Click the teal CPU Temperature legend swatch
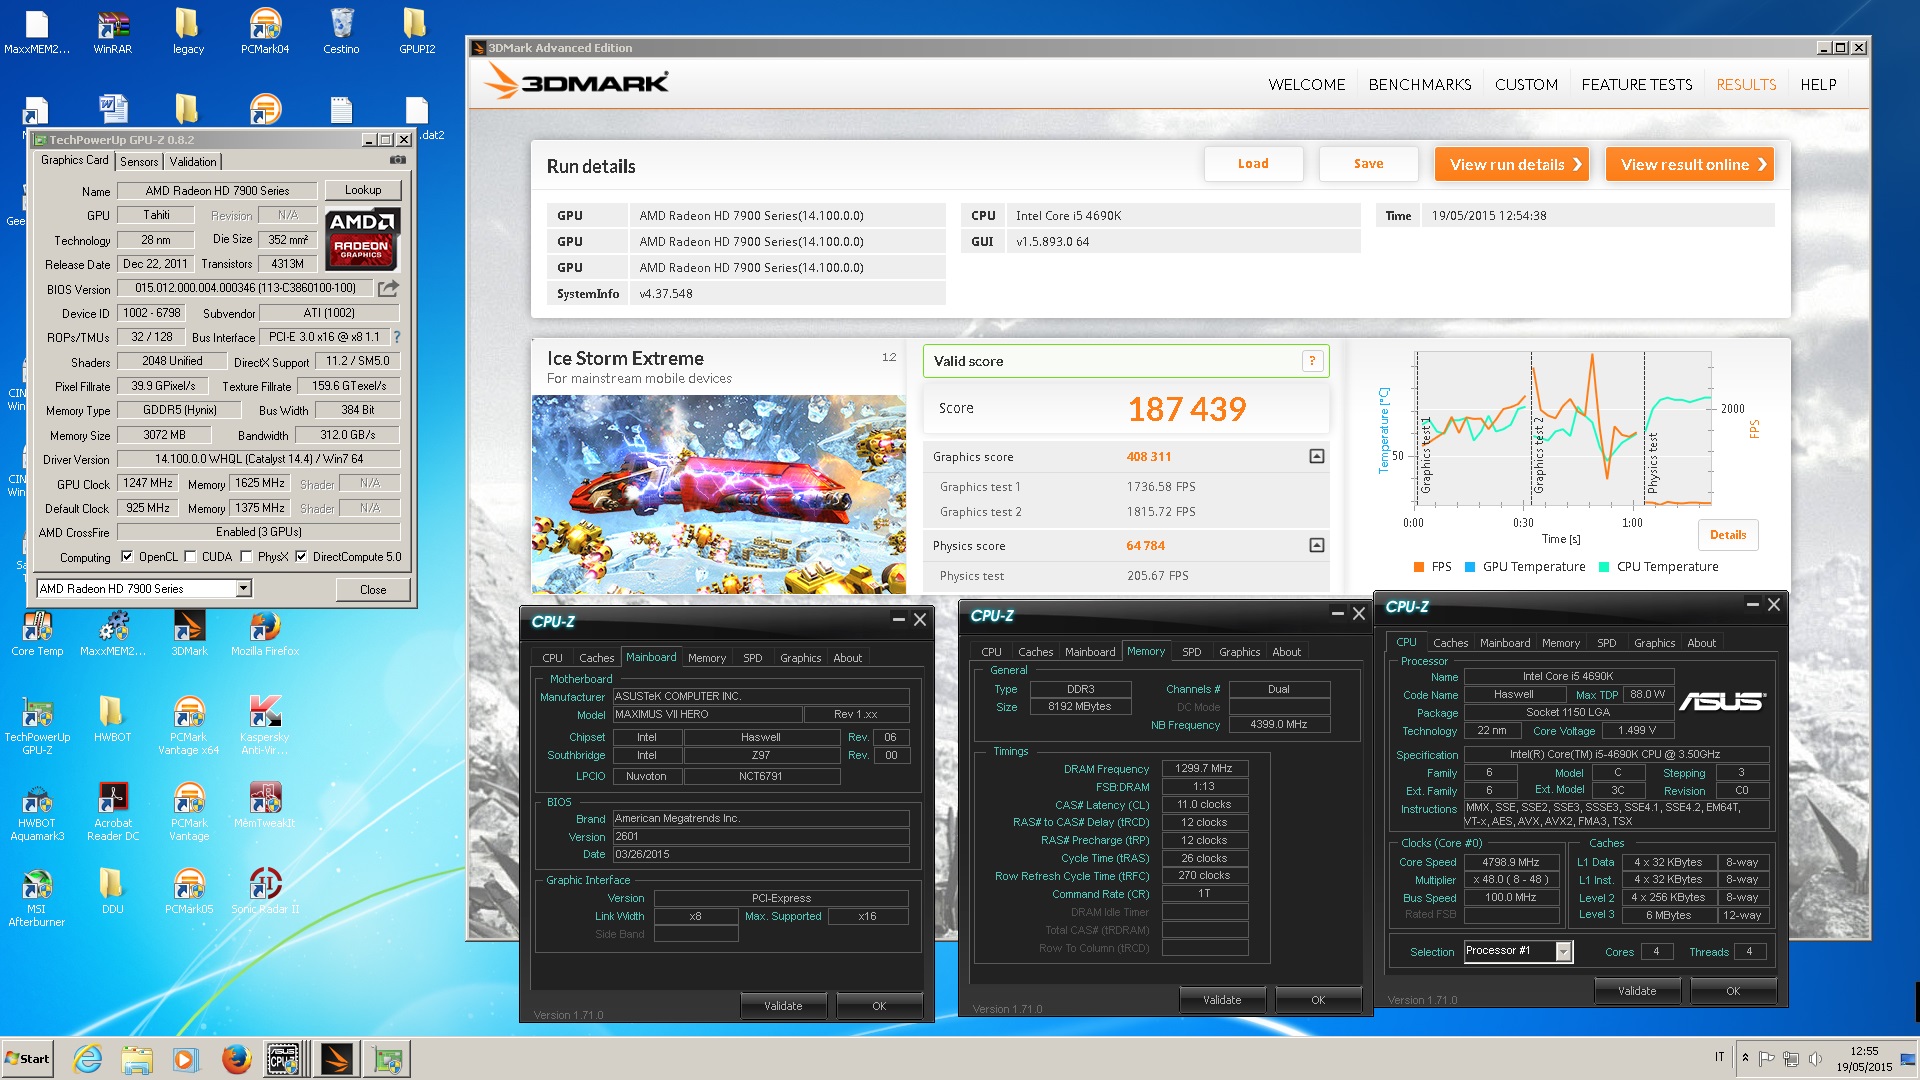Image resolution: width=1920 pixels, height=1080 pixels. point(1604,567)
